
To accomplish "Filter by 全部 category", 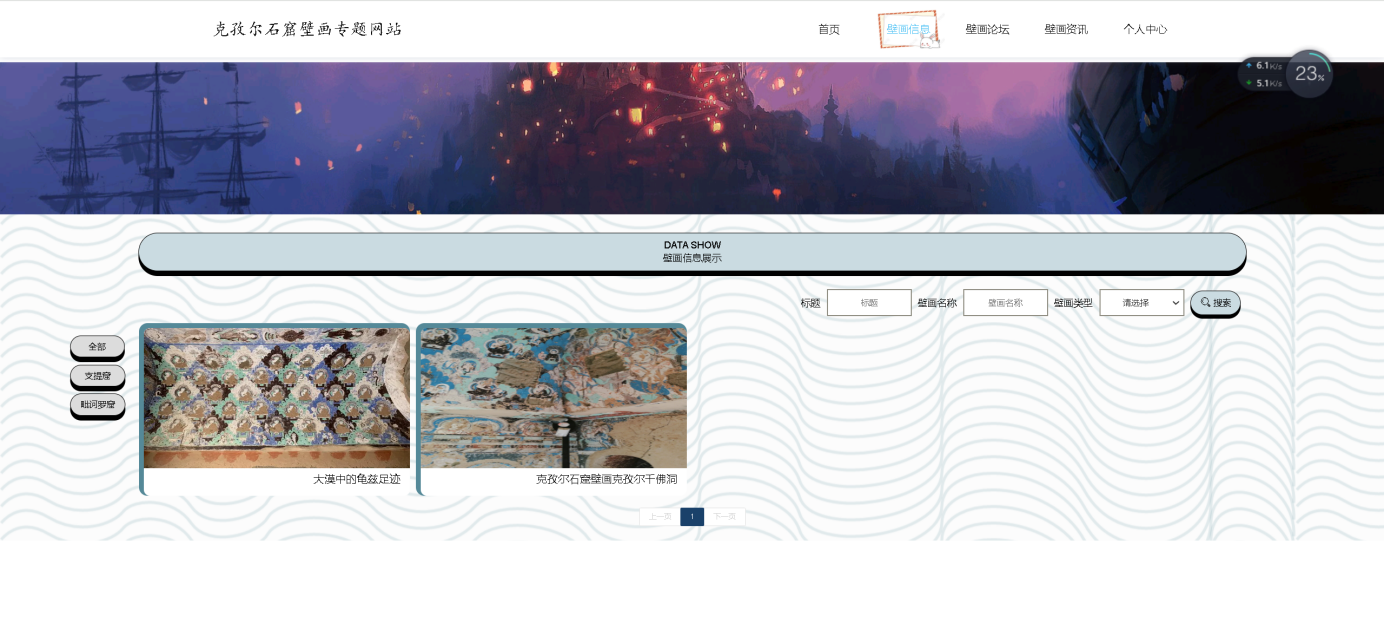I will point(97,346).
